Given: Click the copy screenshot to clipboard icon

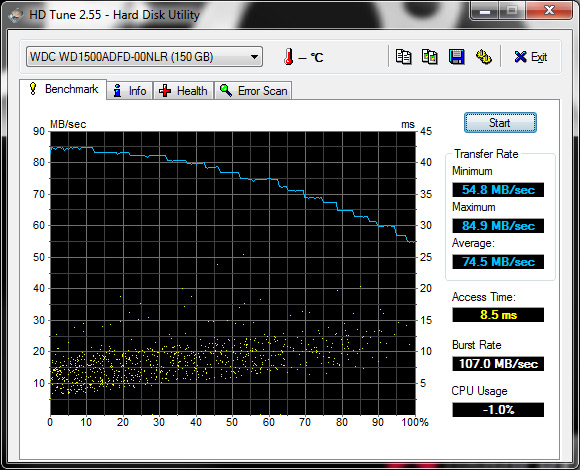Looking at the screenshot, I should 430,57.
